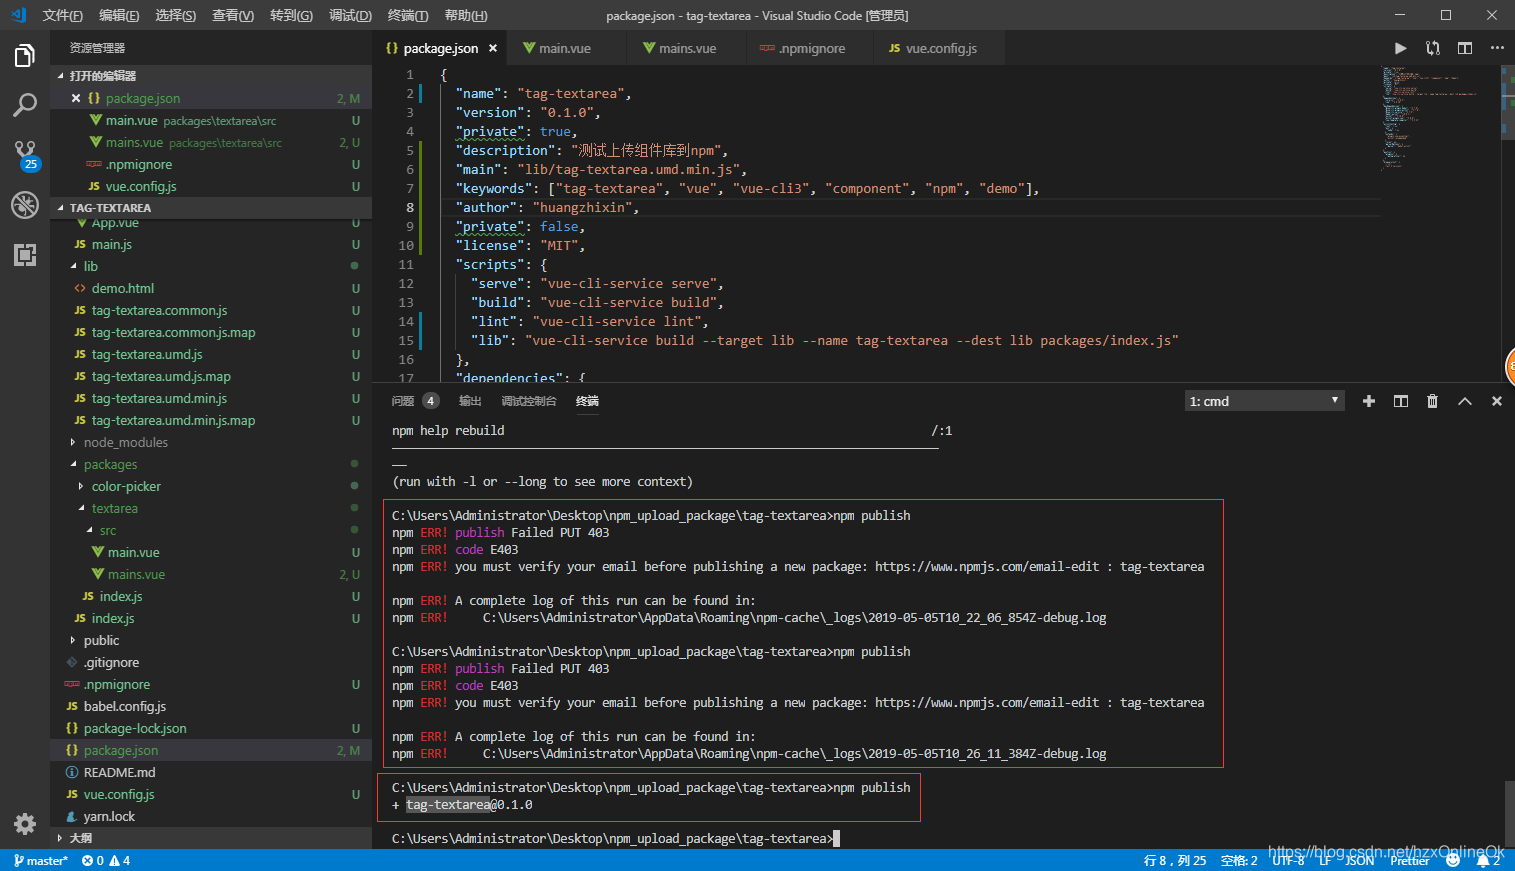Open the 编辑(E) menu
The image size is (1515, 871).
pos(119,15)
